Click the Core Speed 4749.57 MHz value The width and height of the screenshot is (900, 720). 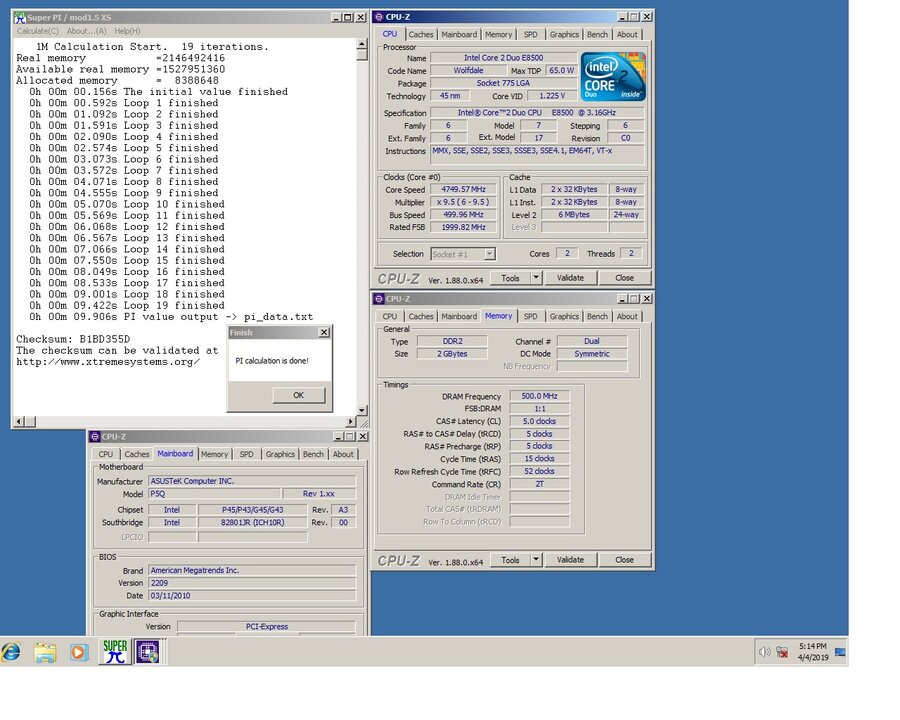tap(464, 189)
